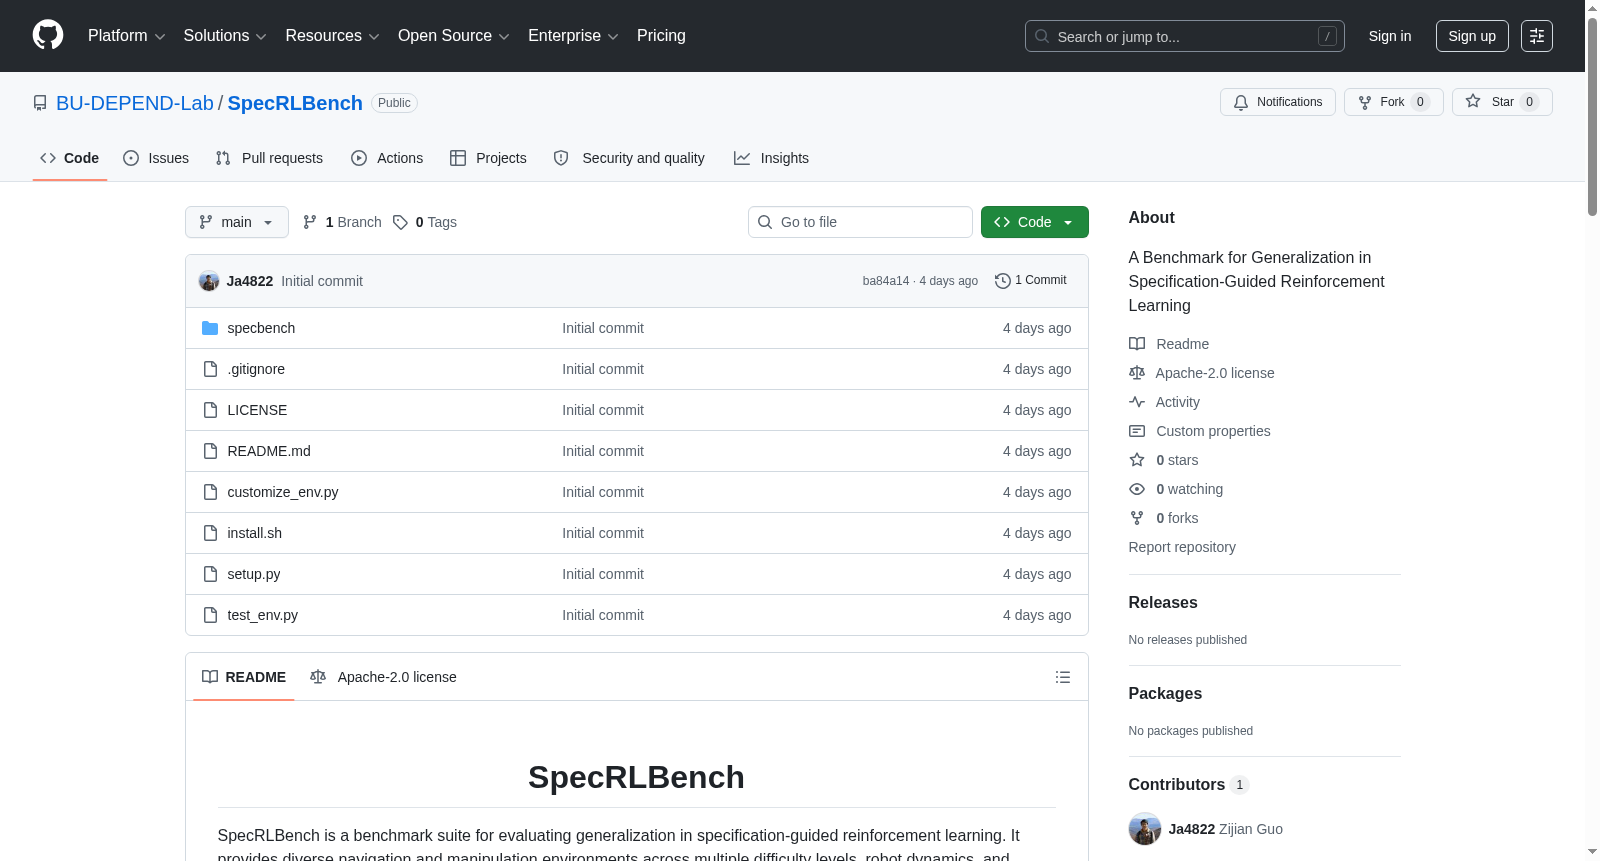Click the customize_env.py file icon
This screenshot has width=1600, height=861.
210,492
